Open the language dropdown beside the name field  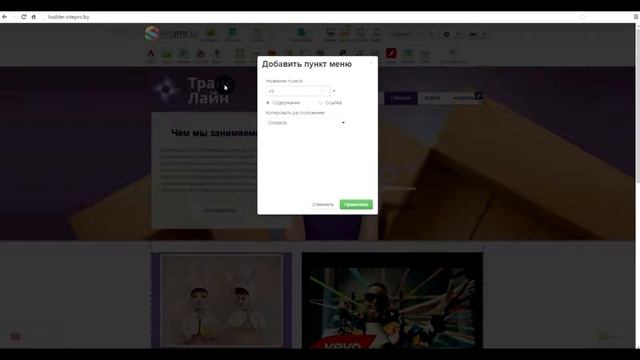334,91
